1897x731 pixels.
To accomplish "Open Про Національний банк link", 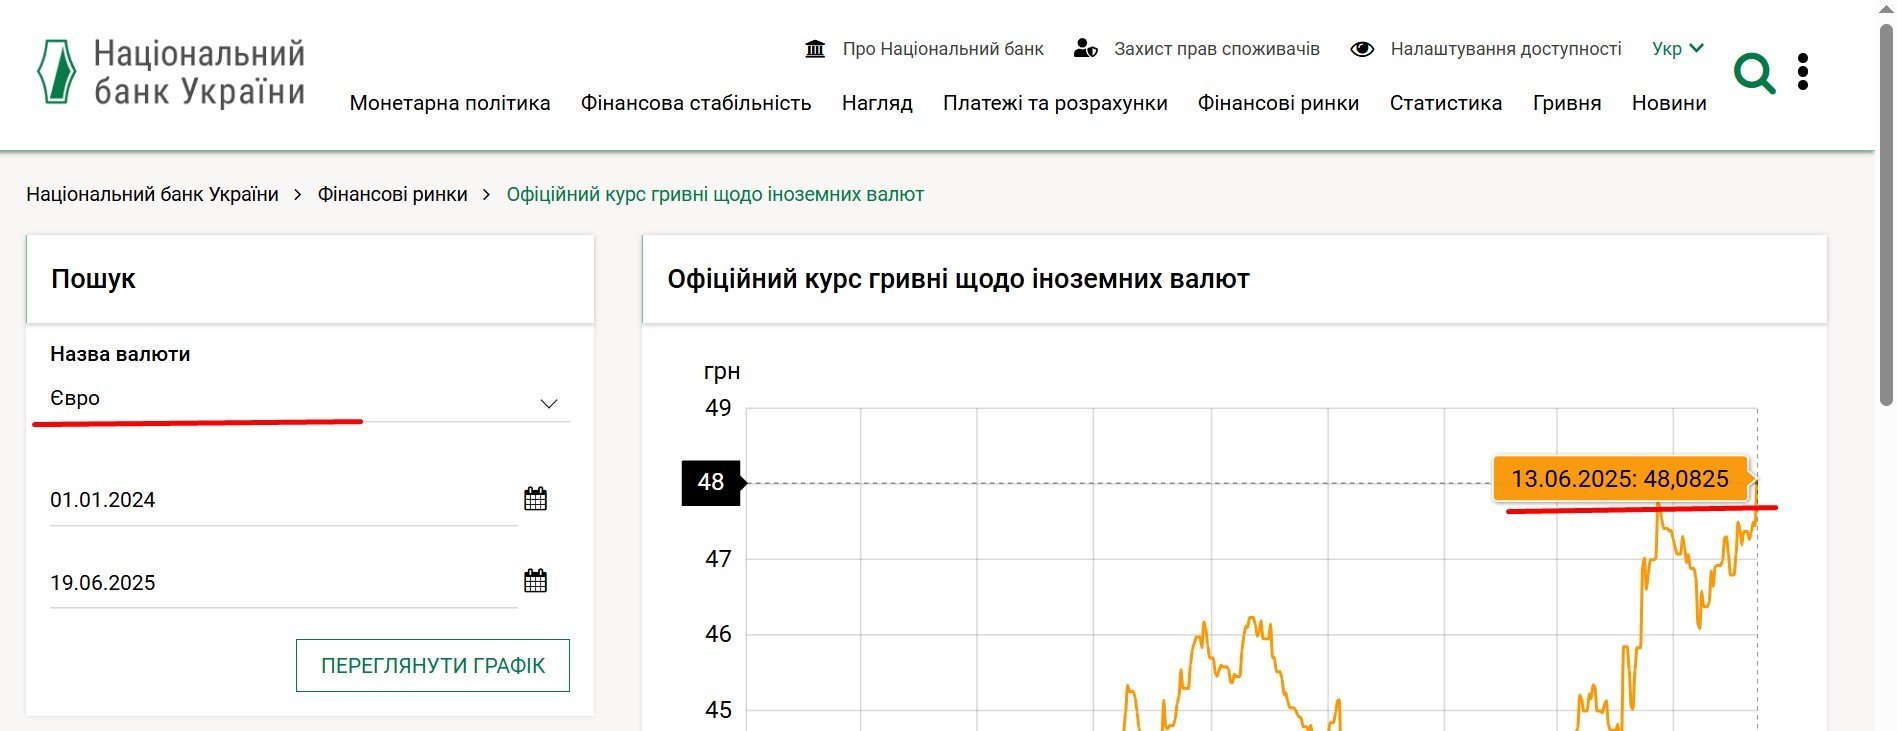I will coord(943,49).
